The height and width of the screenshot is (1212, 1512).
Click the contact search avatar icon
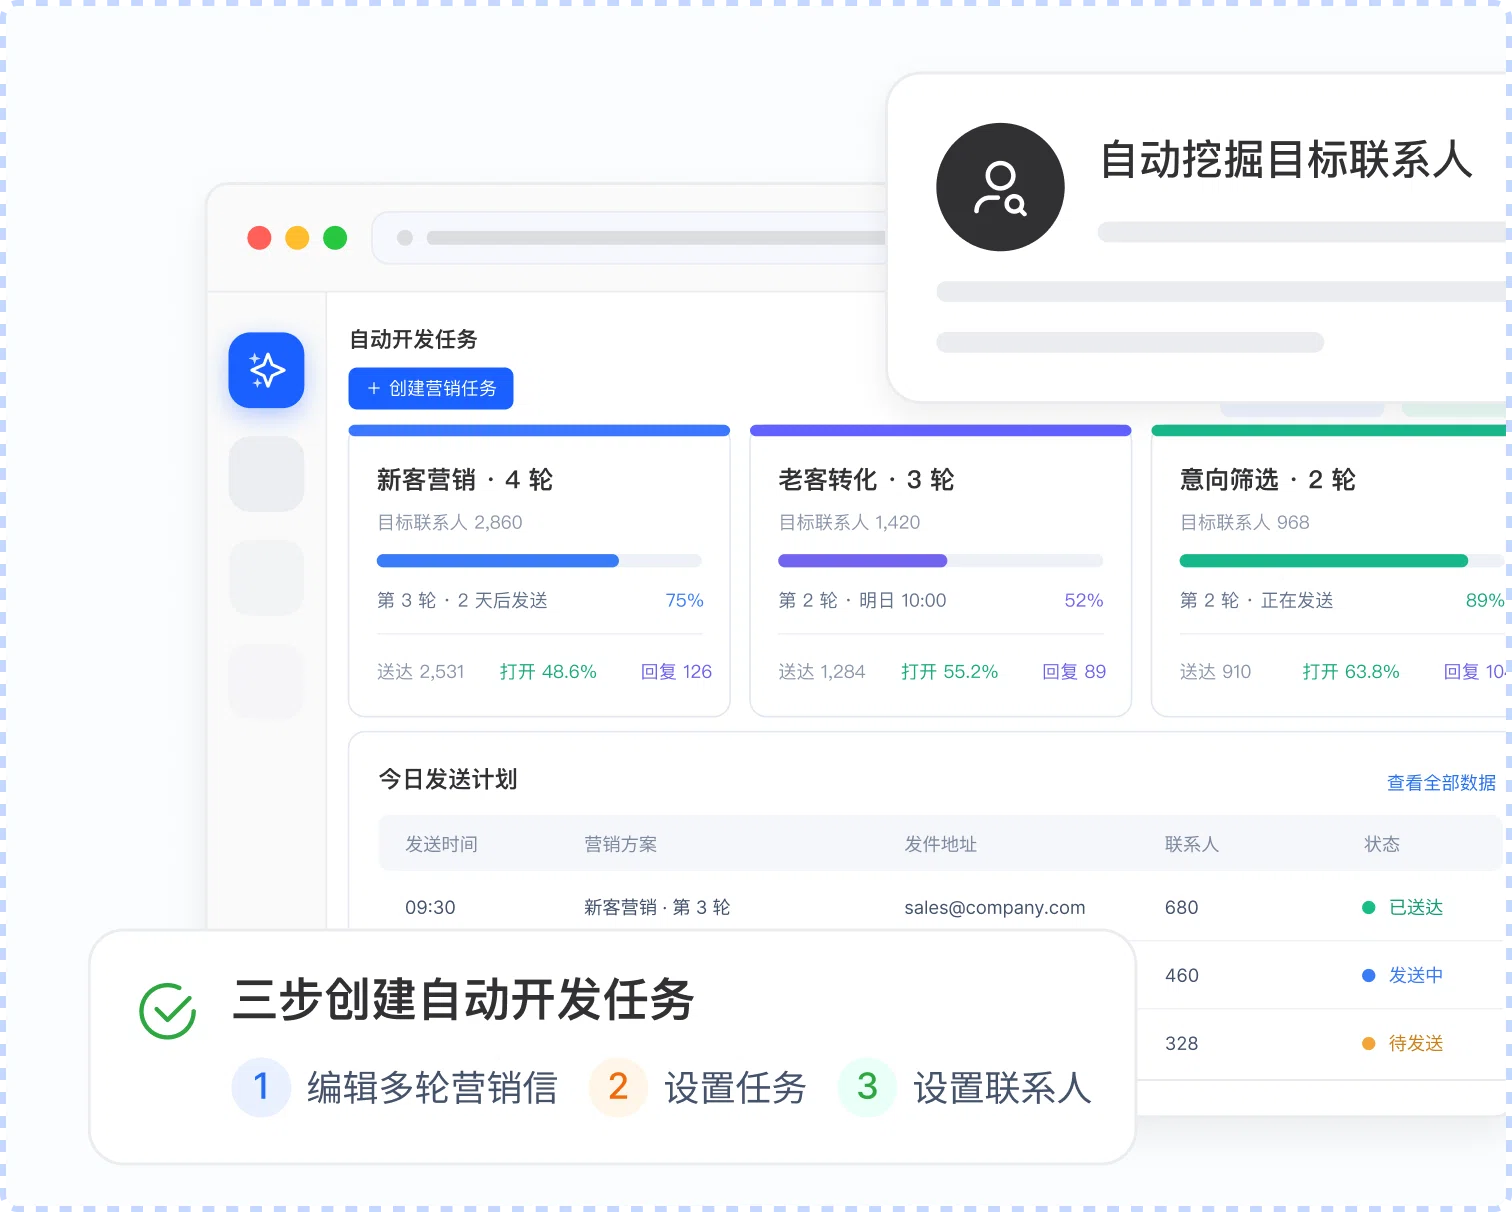point(1000,187)
